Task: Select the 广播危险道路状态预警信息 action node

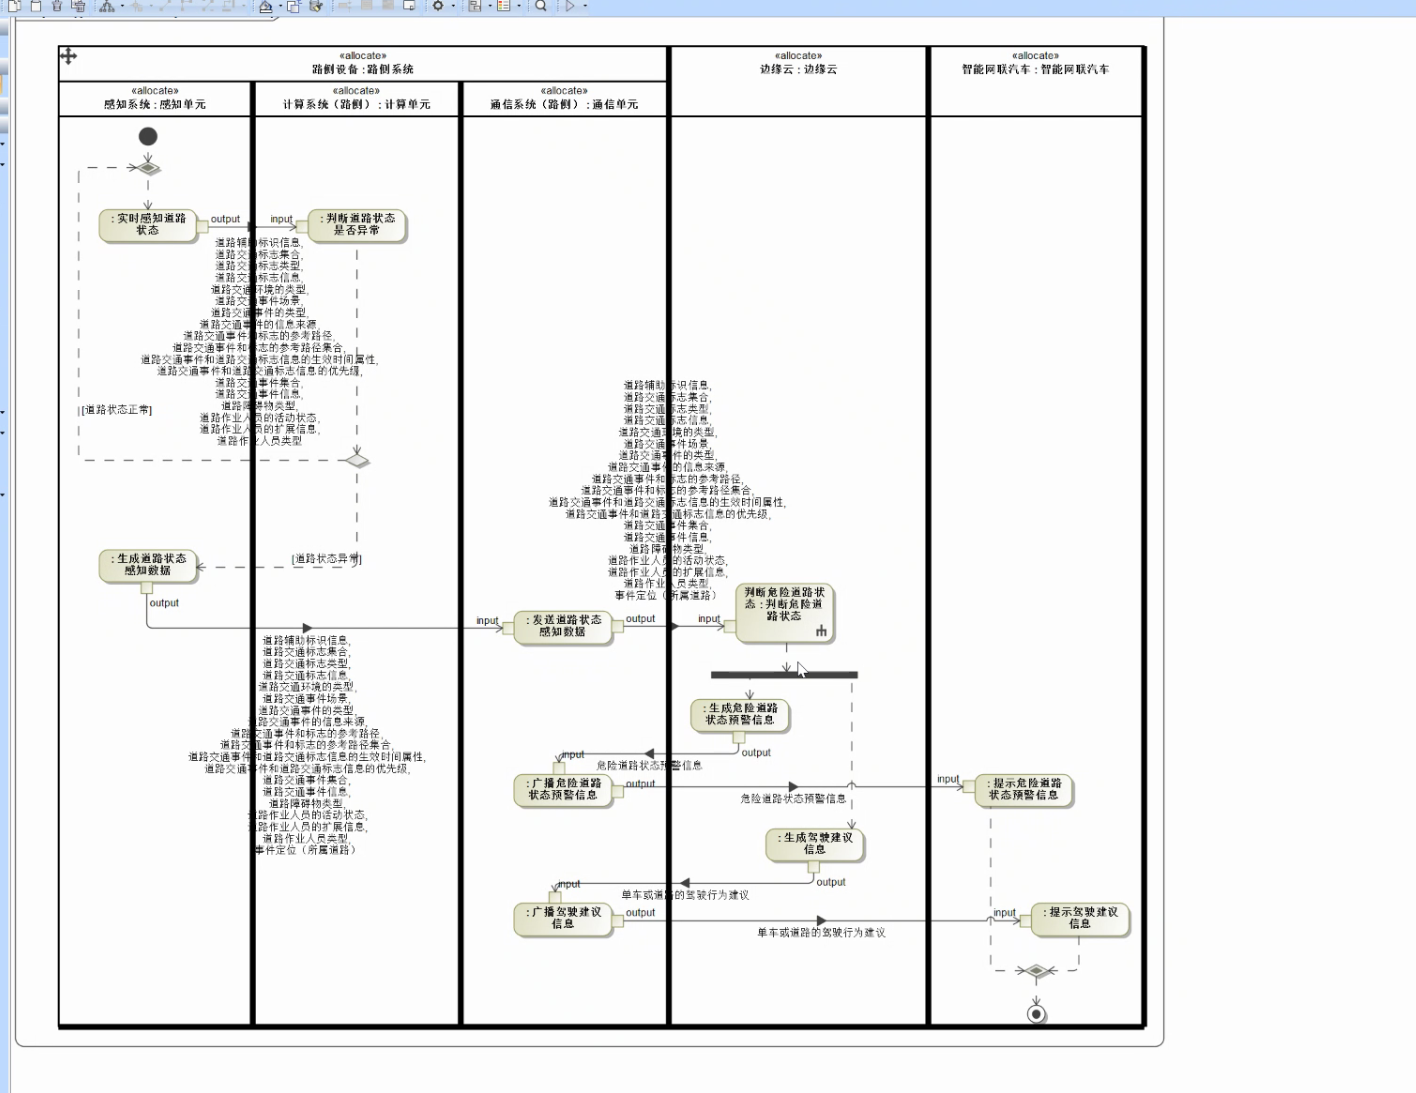Action: (562, 790)
